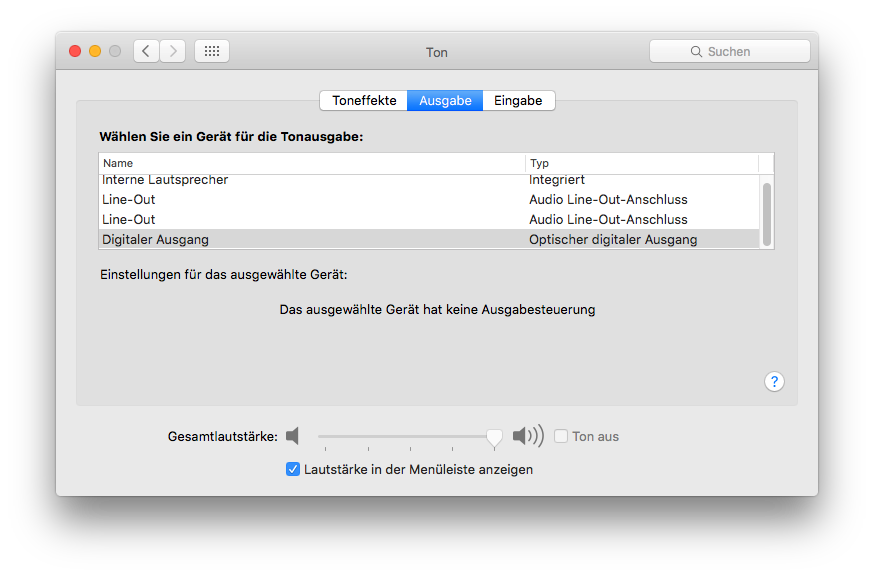Open the help question mark button

(775, 381)
